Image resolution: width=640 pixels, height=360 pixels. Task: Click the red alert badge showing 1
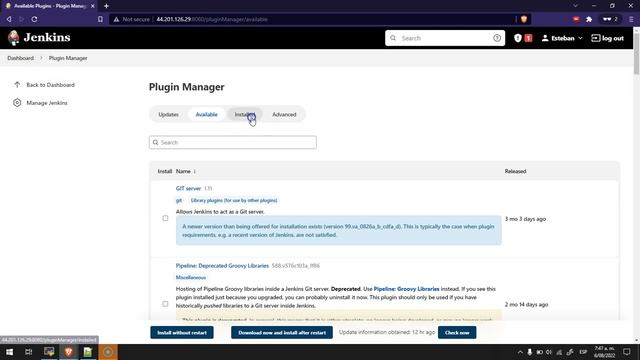(x=528, y=38)
